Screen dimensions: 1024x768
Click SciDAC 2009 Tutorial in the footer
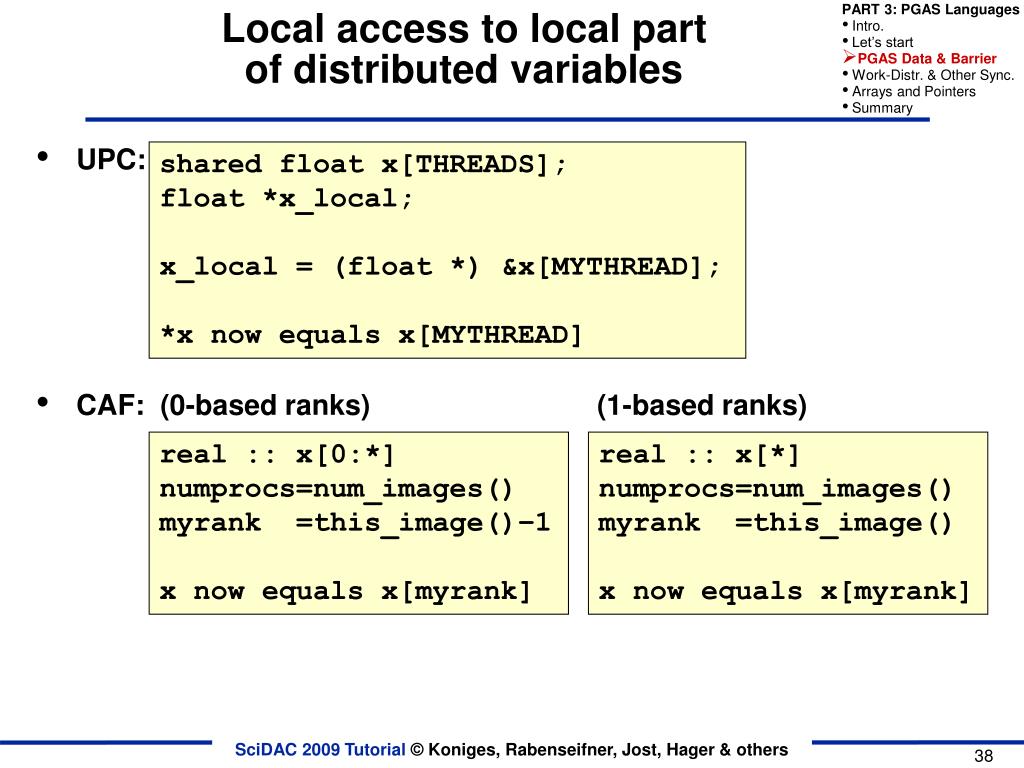(320, 750)
